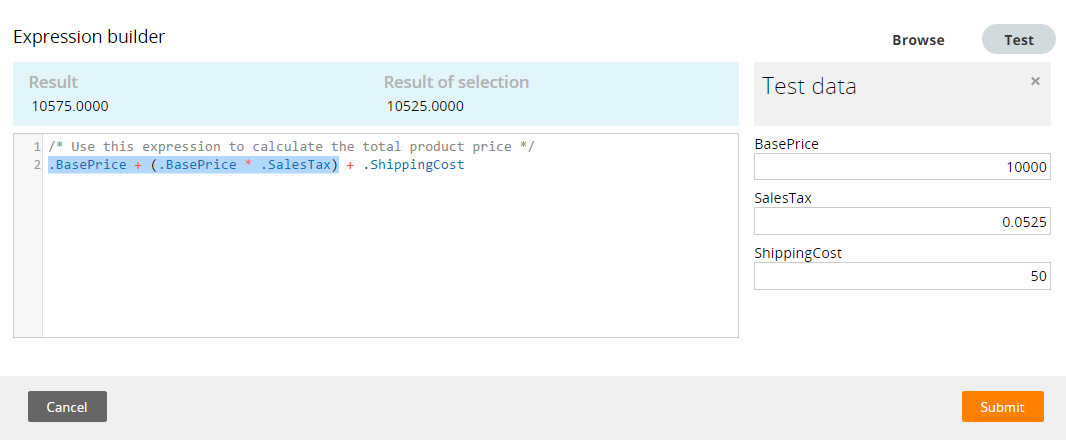Screen dimensions: 1066x440
Task: Click the Result of selection value
Action: [x=425, y=107]
